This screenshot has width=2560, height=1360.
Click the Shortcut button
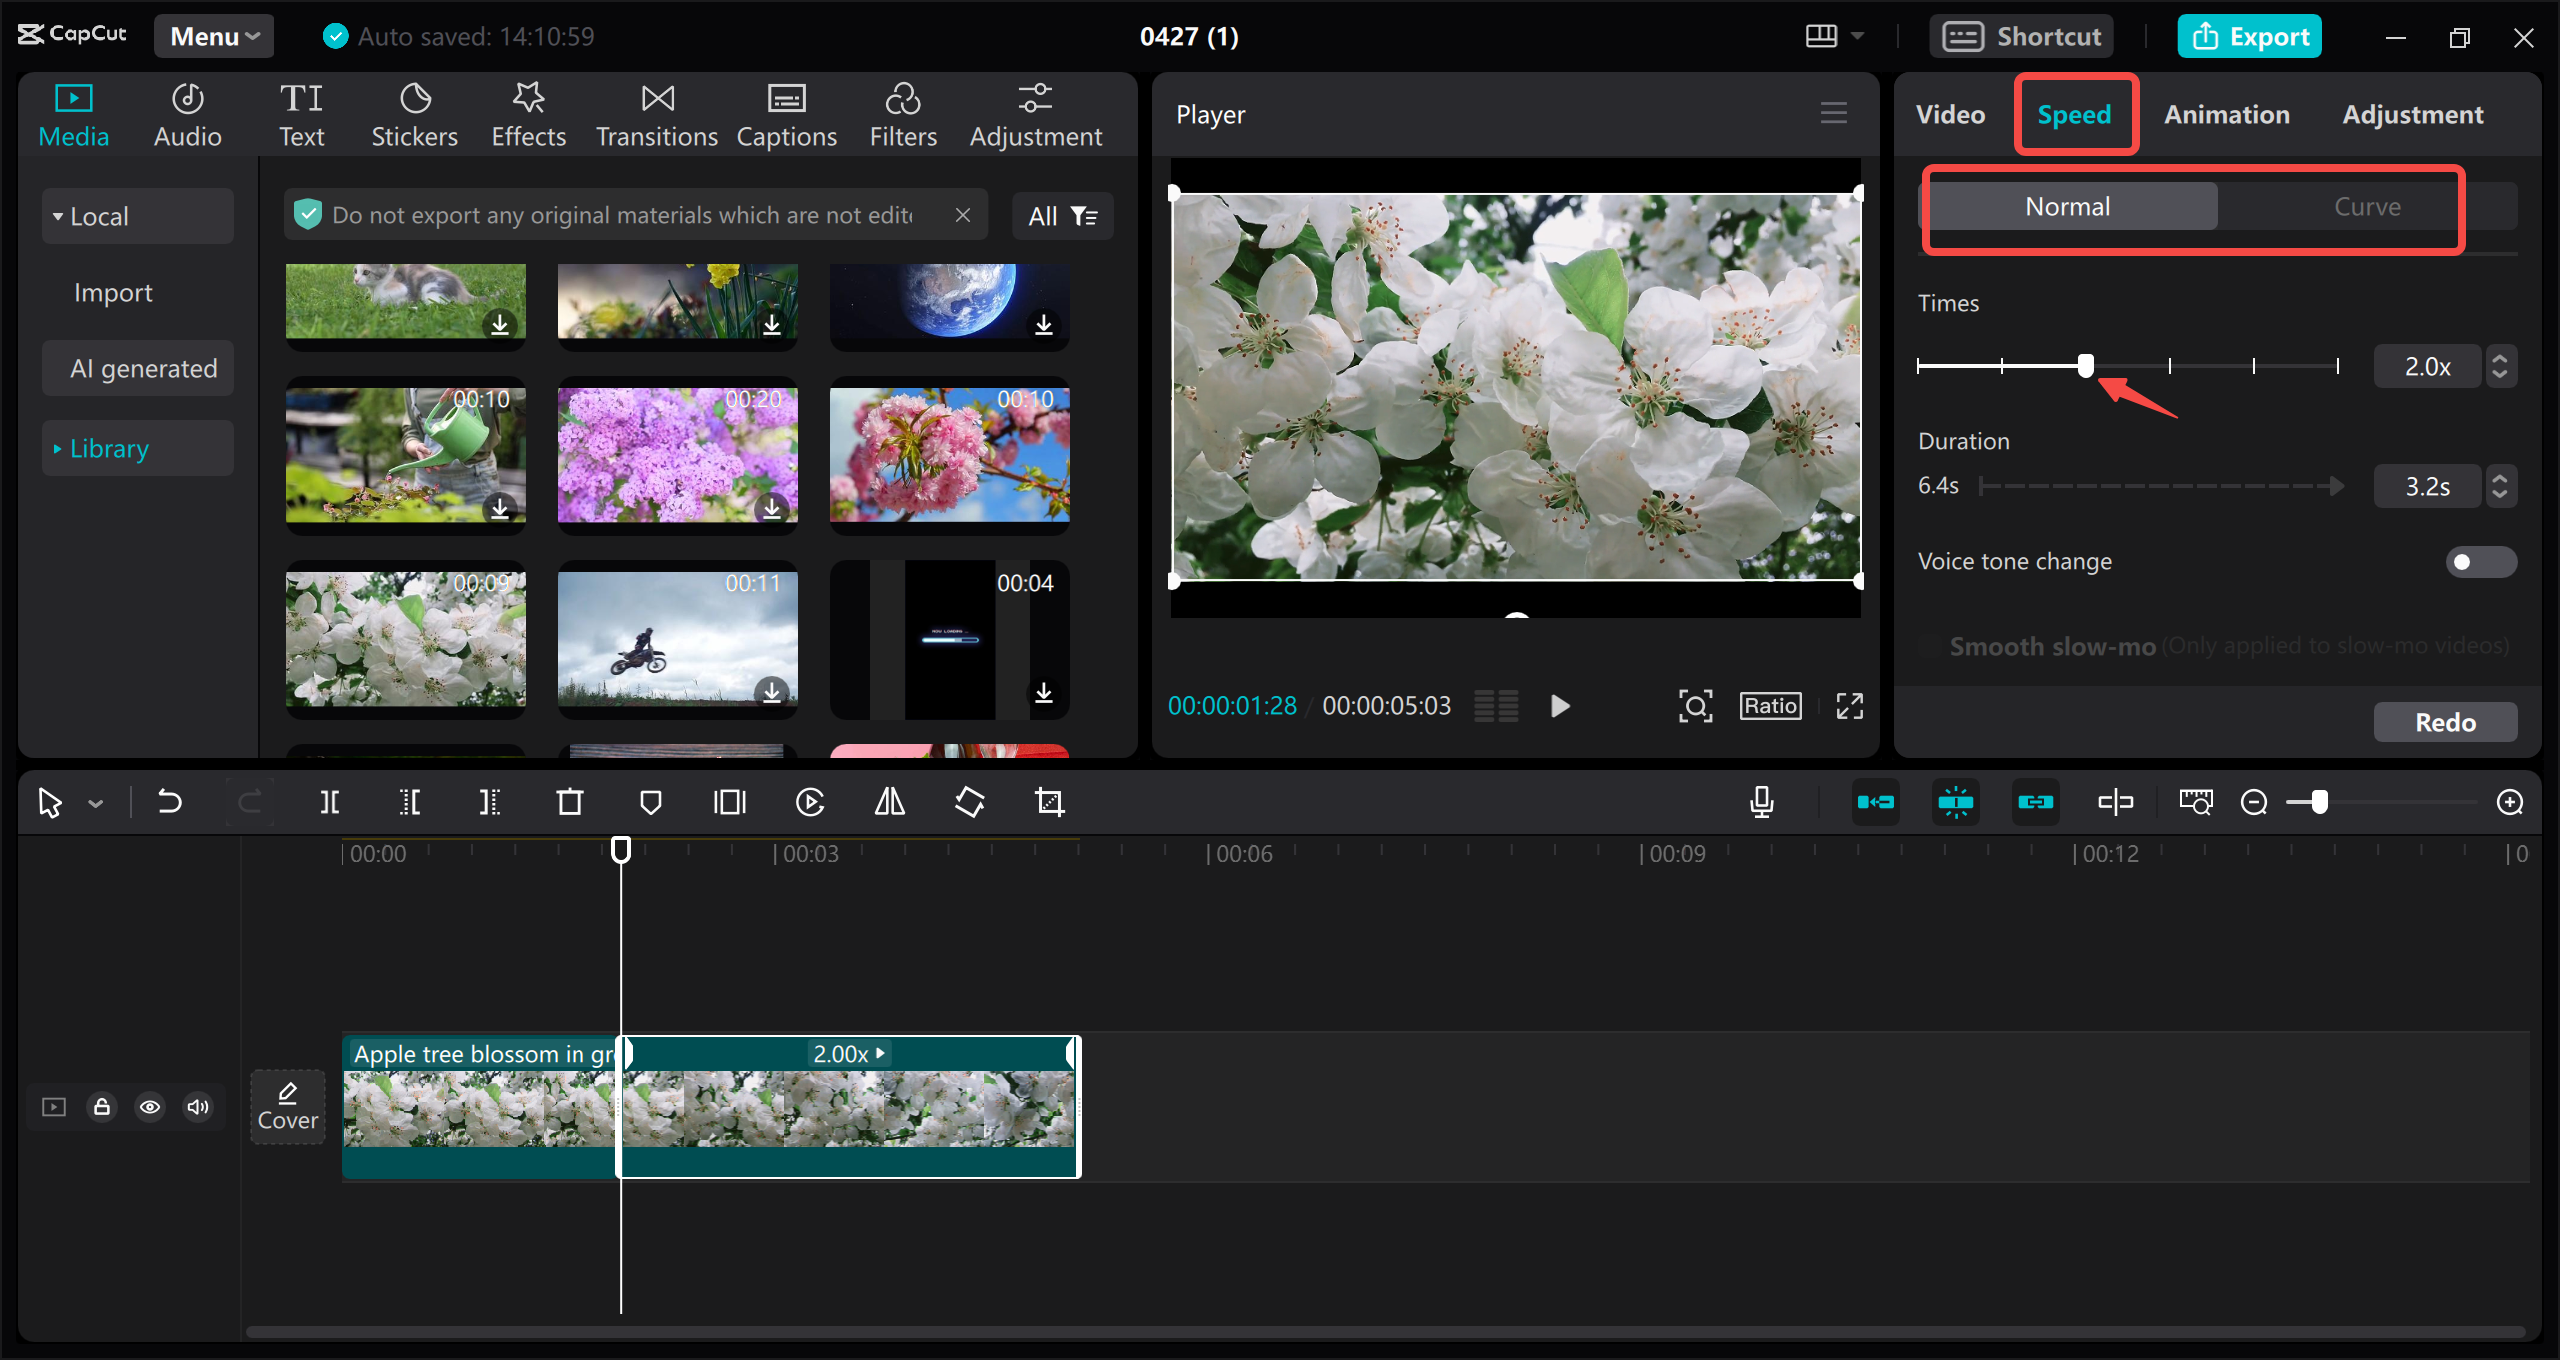(2021, 37)
